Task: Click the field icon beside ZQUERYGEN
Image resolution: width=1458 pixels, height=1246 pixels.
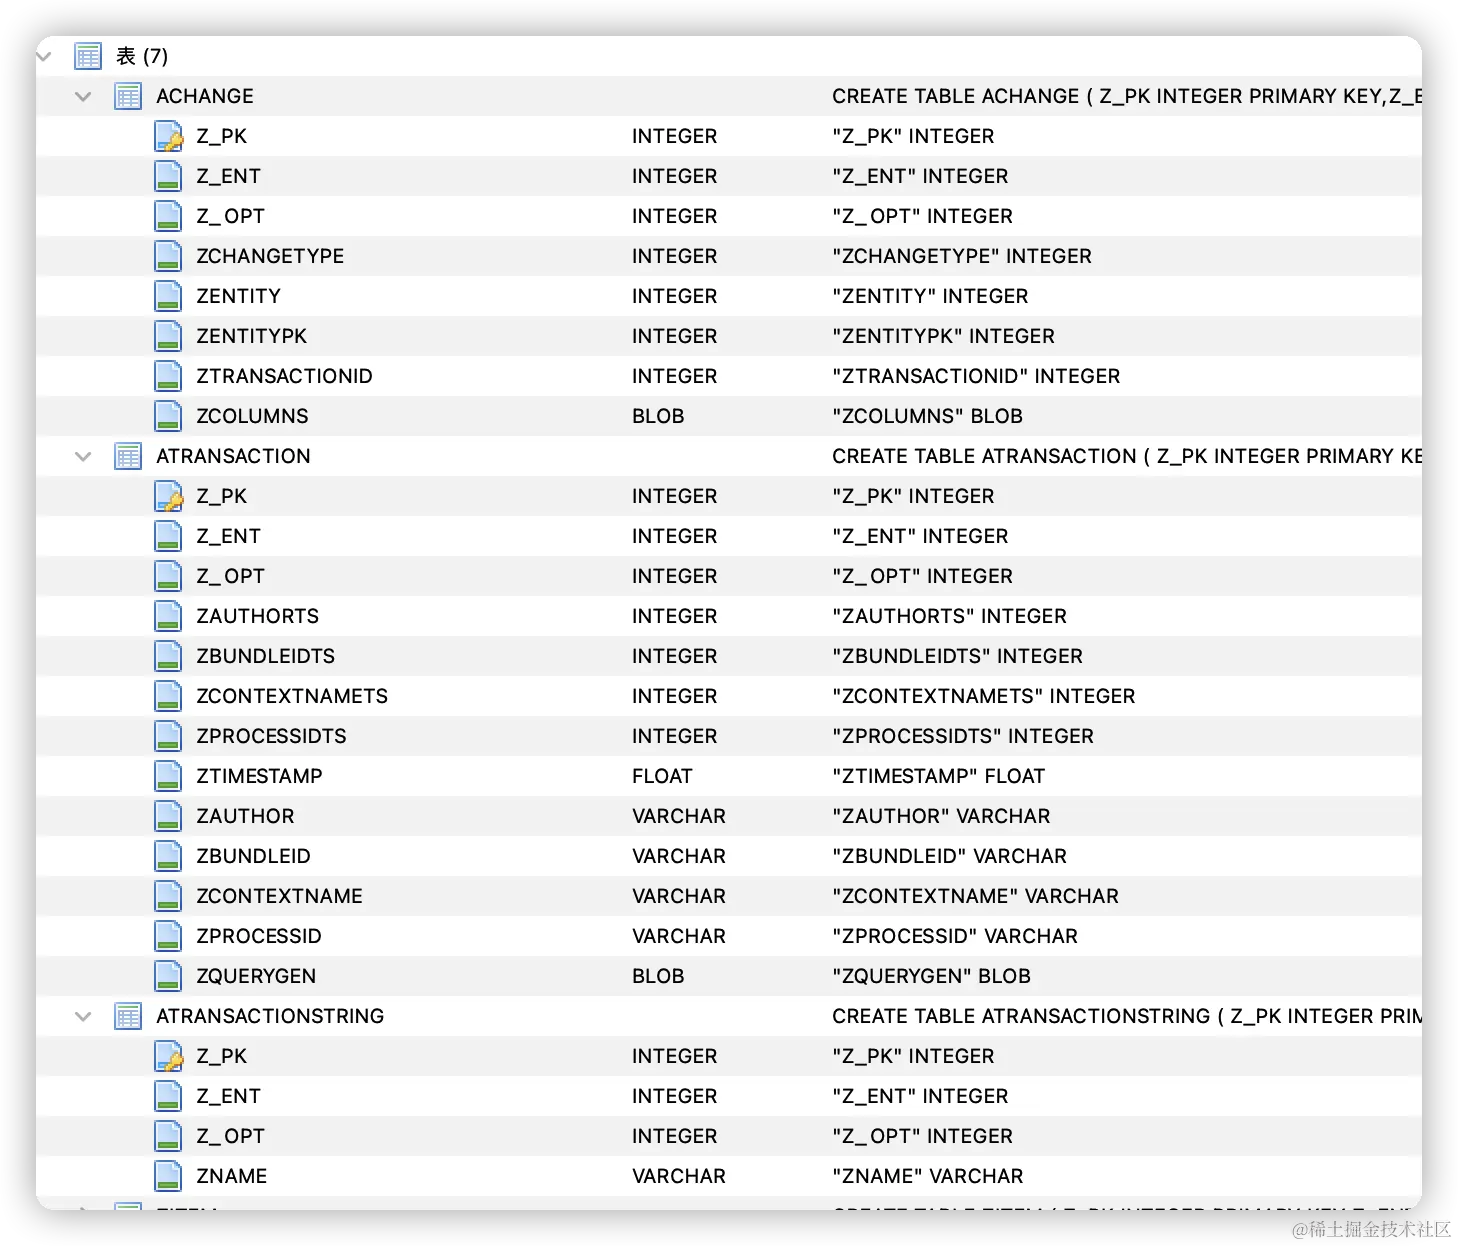Action: pos(167,975)
